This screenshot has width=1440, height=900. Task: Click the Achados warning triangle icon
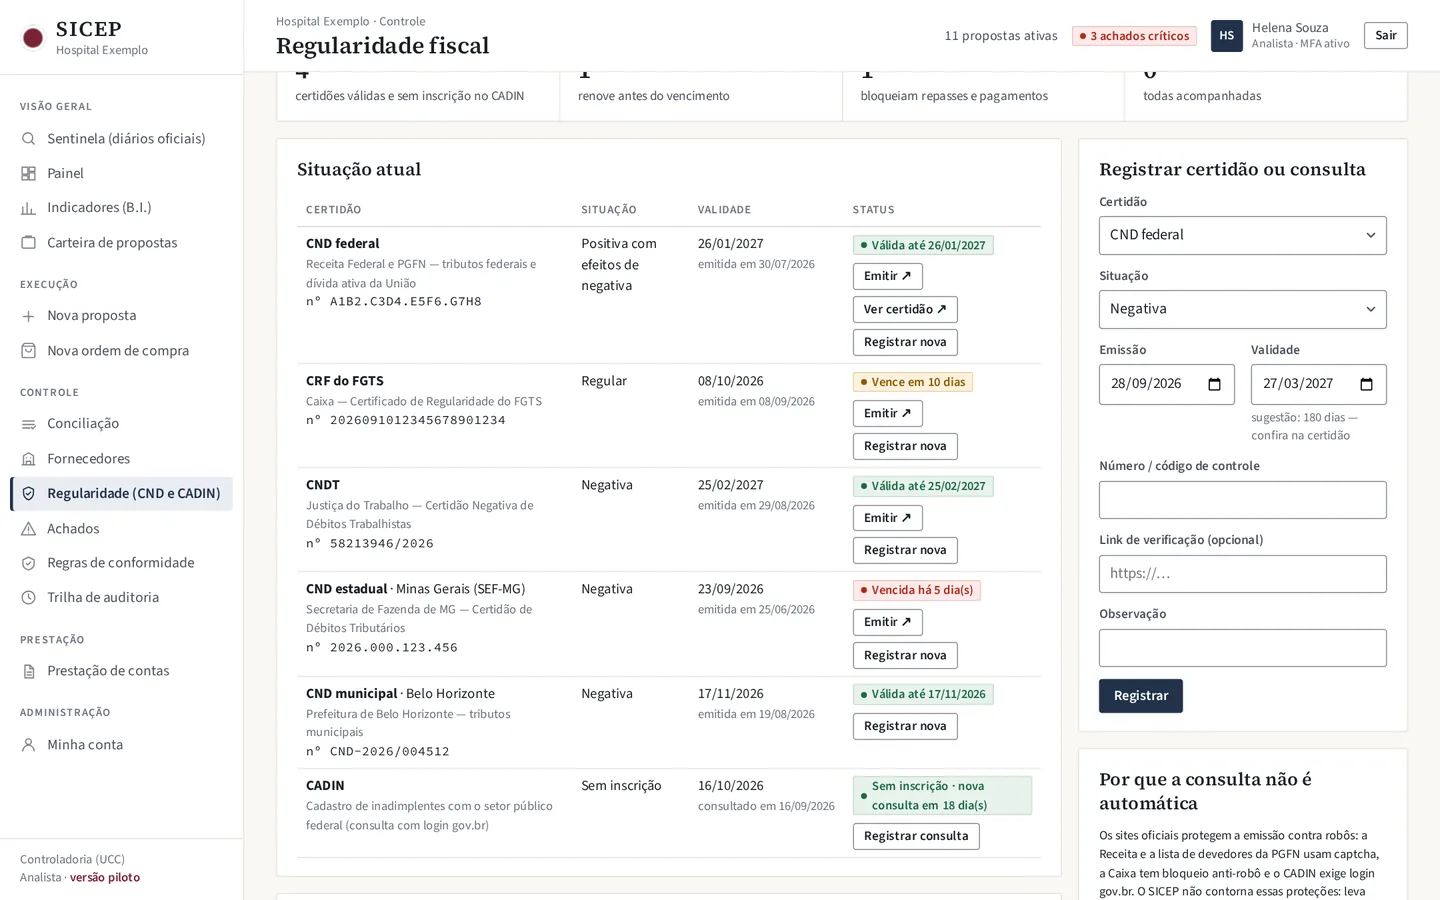click(x=28, y=529)
